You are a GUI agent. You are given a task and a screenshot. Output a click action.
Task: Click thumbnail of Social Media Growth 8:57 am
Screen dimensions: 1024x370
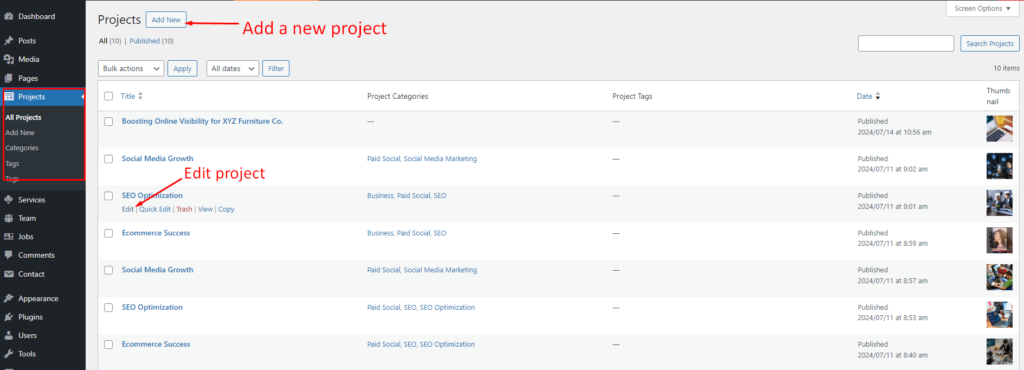coord(999,277)
